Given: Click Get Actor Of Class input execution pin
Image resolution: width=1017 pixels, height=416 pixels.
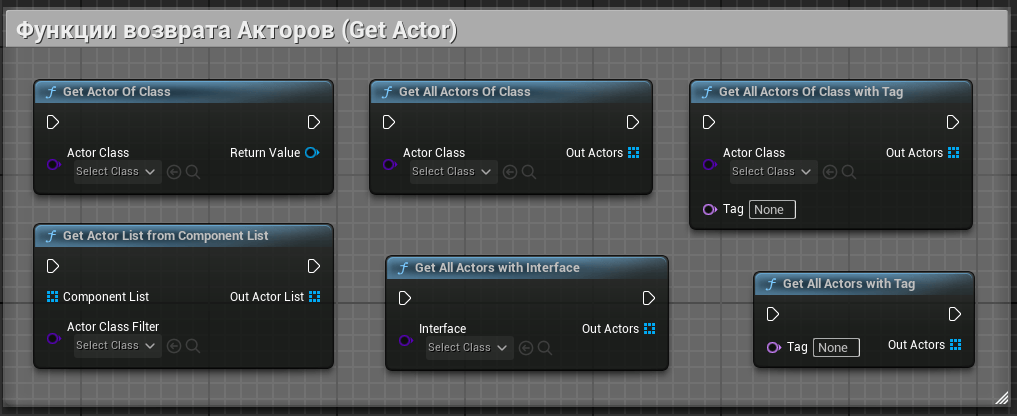Looking at the screenshot, I should [x=53, y=122].
